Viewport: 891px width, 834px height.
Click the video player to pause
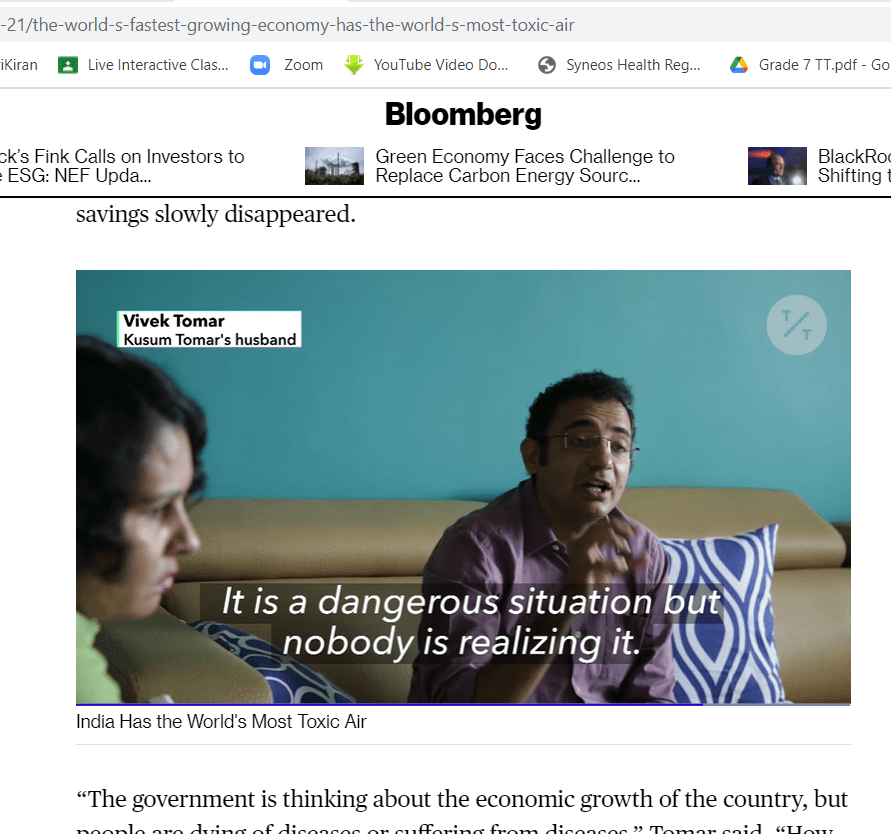pyautogui.click(x=463, y=487)
